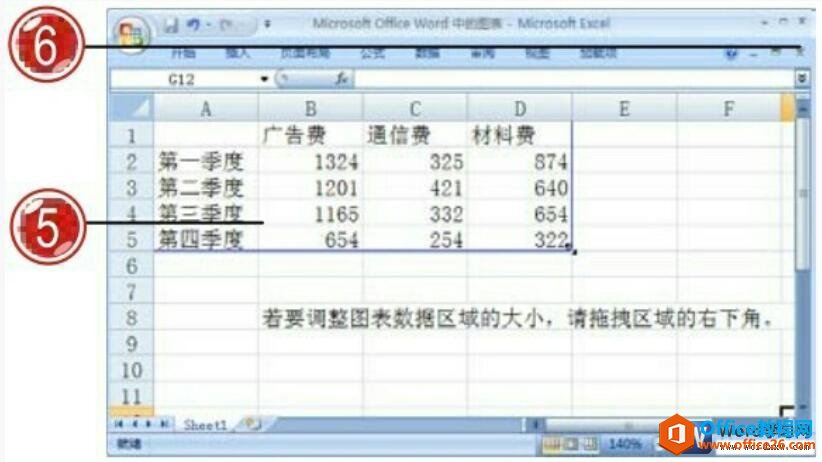Expand the formula bar with right-edge chevron
The height and width of the screenshot is (462, 822).
point(801,79)
